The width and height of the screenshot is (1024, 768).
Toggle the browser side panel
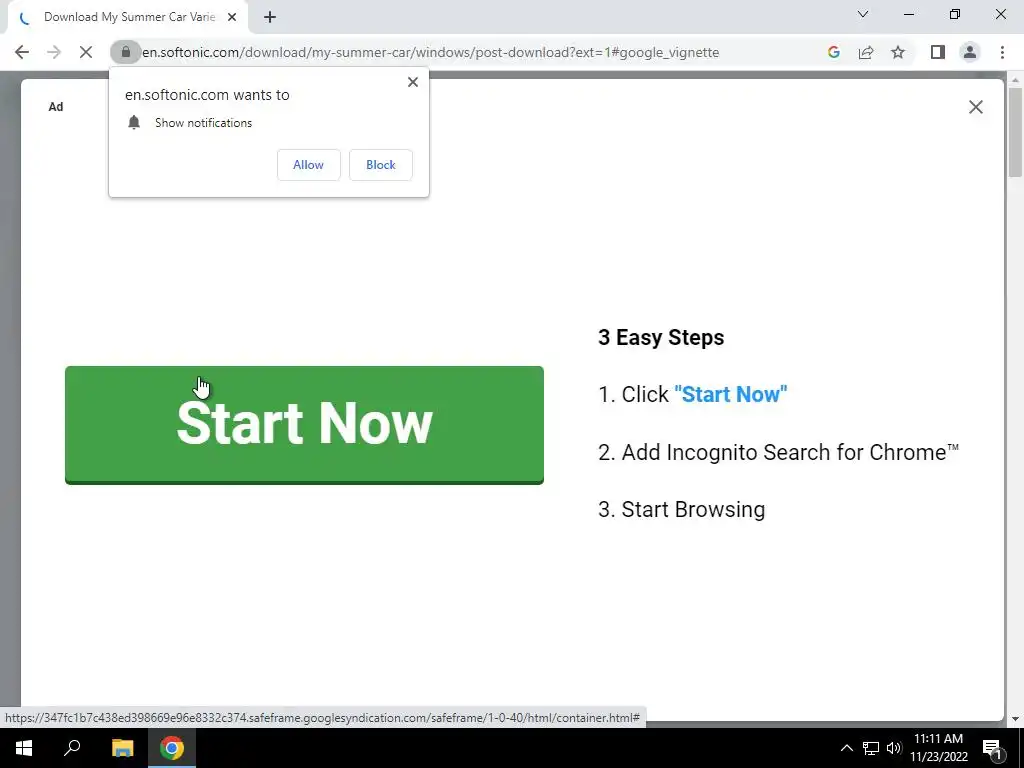coord(938,52)
